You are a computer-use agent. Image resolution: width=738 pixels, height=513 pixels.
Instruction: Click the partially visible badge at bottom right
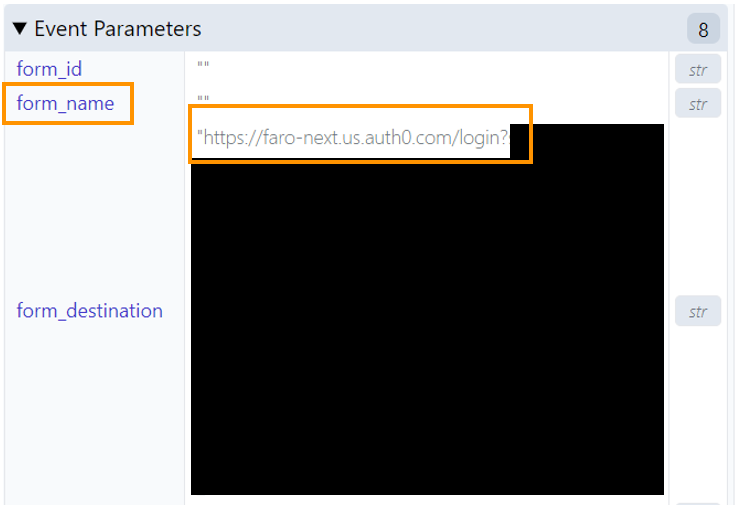click(698, 504)
